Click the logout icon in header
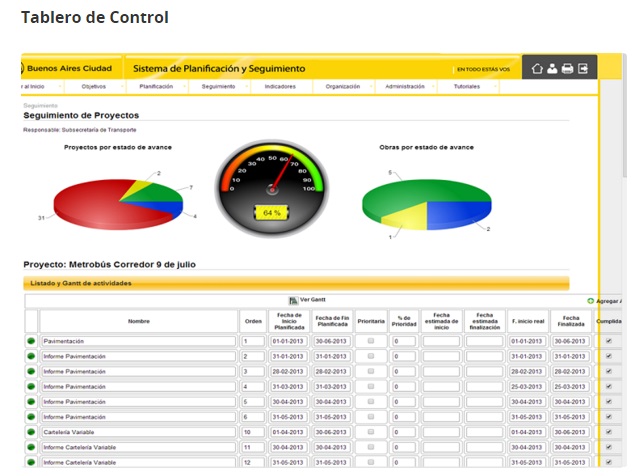Viewport: 641px width, 476px height. 583,69
